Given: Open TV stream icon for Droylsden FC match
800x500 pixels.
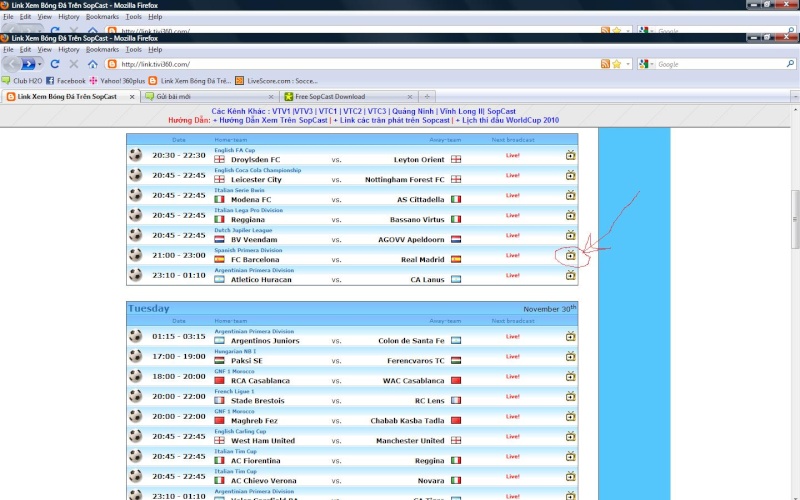Looking at the screenshot, I should (570, 155).
